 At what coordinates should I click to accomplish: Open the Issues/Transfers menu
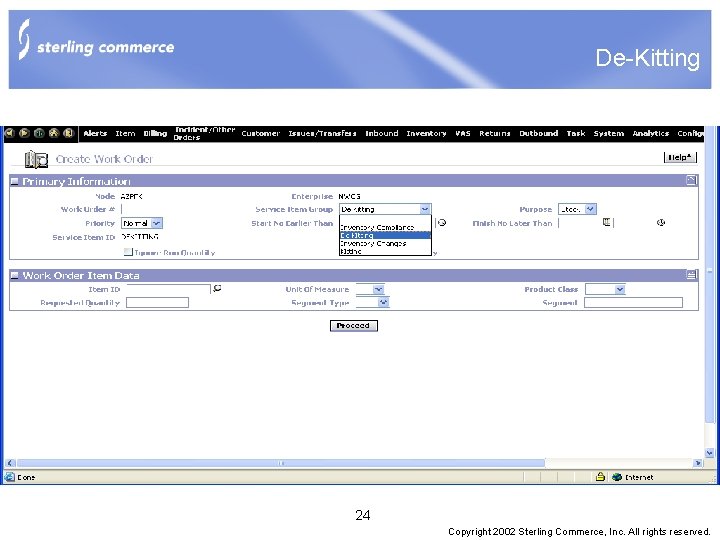pyautogui.click(x=322, y=133)
